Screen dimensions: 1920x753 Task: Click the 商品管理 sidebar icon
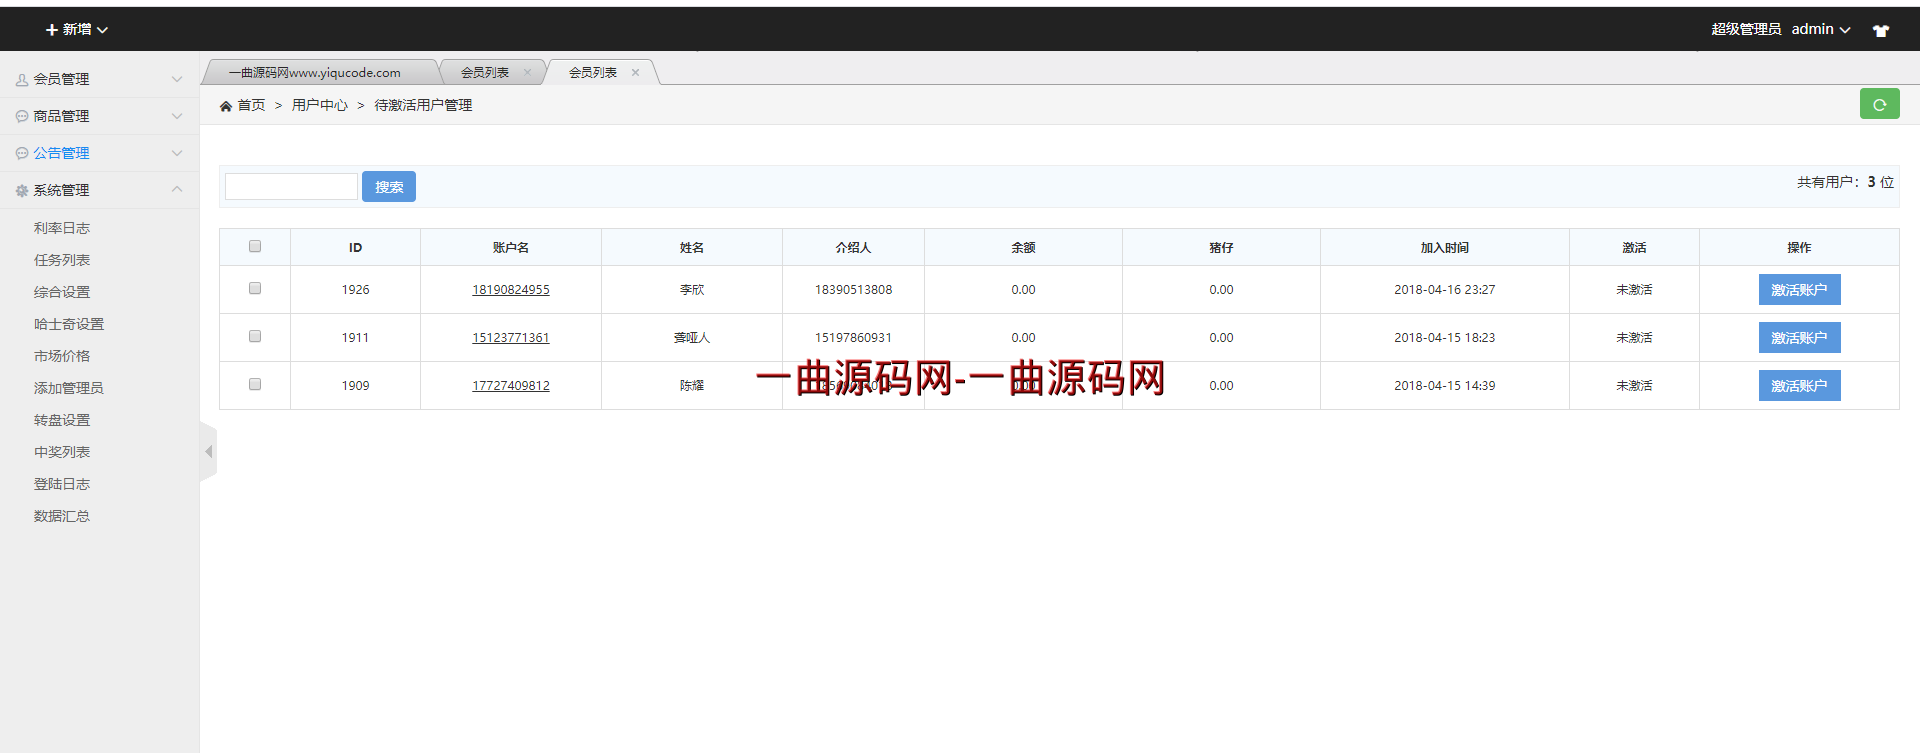[x=22, y=117]
